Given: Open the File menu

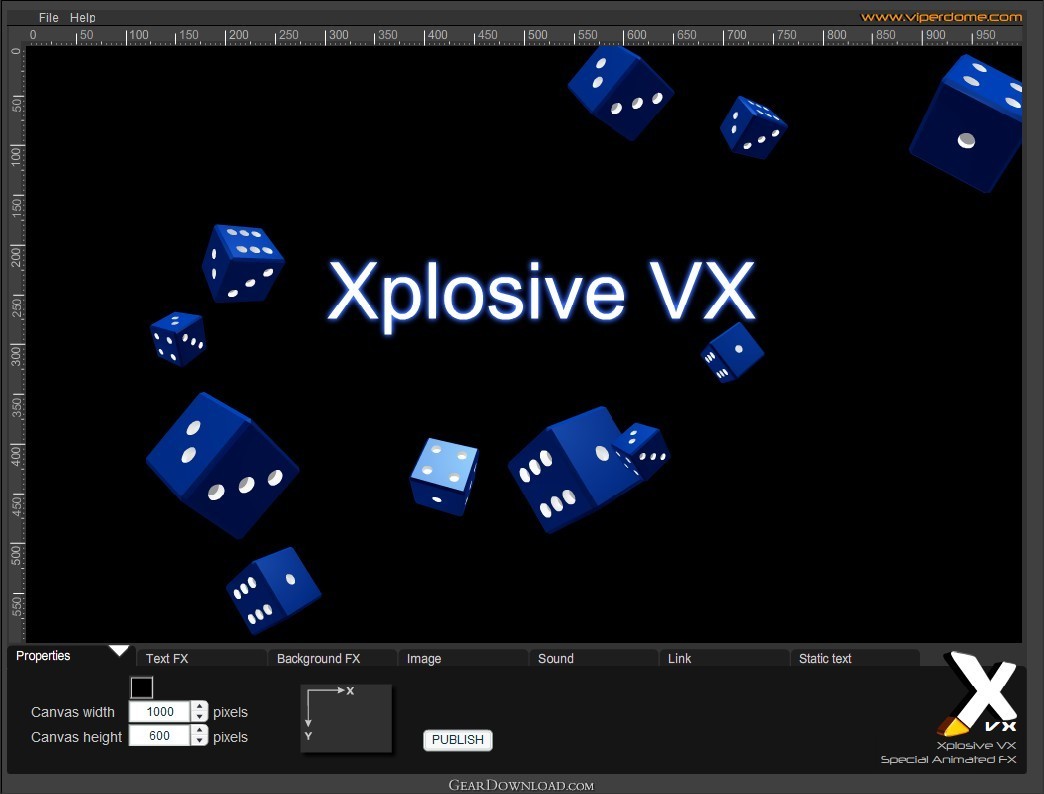Looking at the screenshot, I should (49, 17).
